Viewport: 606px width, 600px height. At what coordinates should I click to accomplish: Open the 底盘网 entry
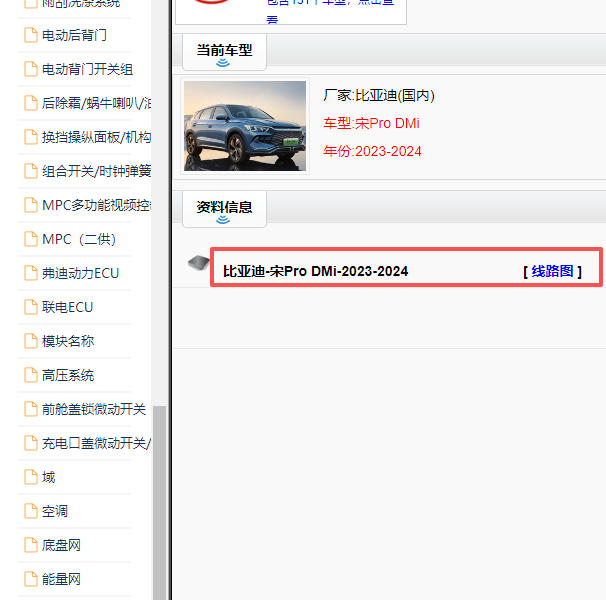pyautogui.click(x=61, y=545)
